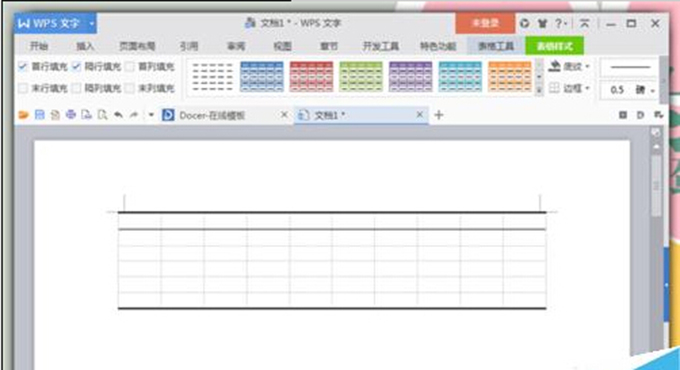
Task: Redo the last undone action
Action: (x=134, y=115)
